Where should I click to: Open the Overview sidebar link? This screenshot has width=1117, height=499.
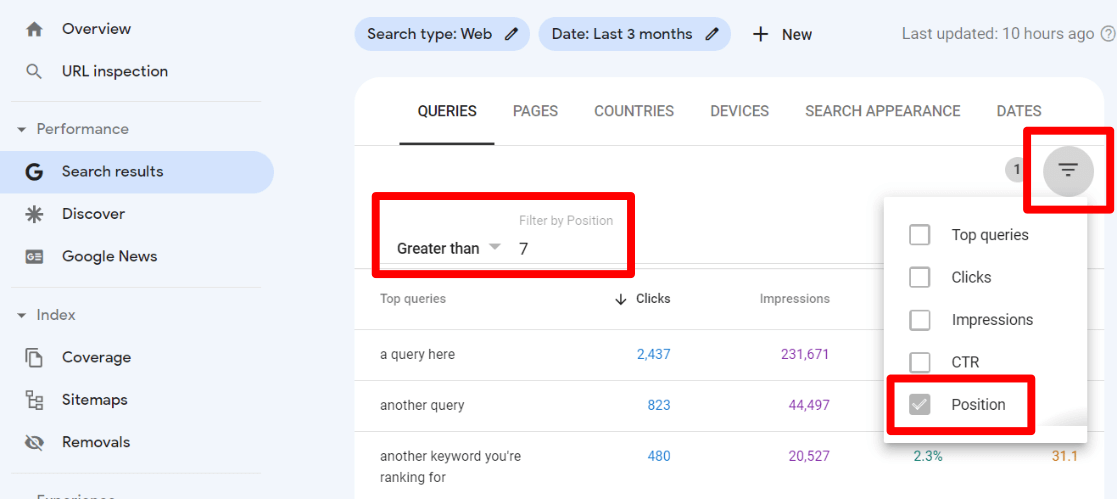96,29
